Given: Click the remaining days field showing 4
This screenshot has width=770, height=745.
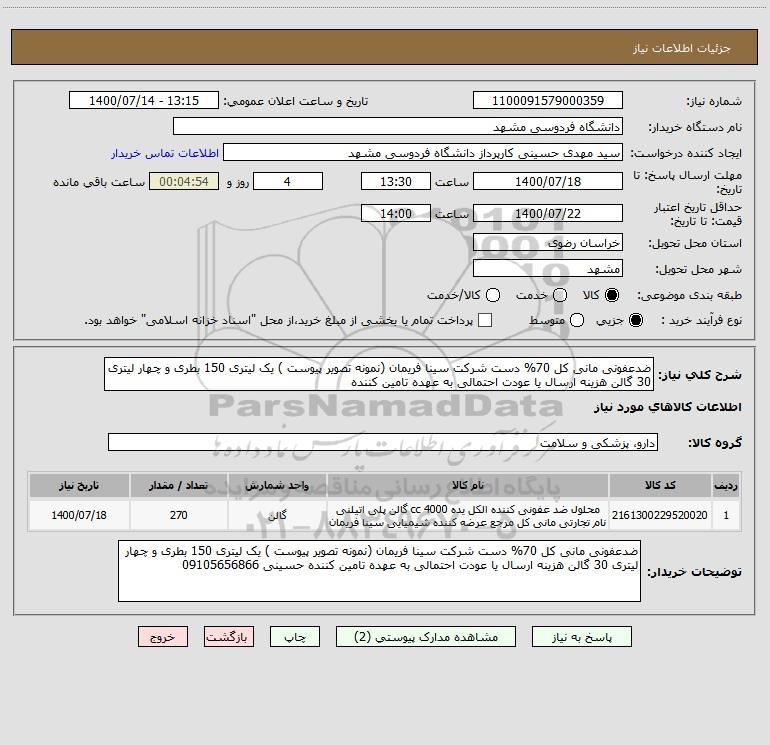Looking at the screenshot, I should [288, 181].
